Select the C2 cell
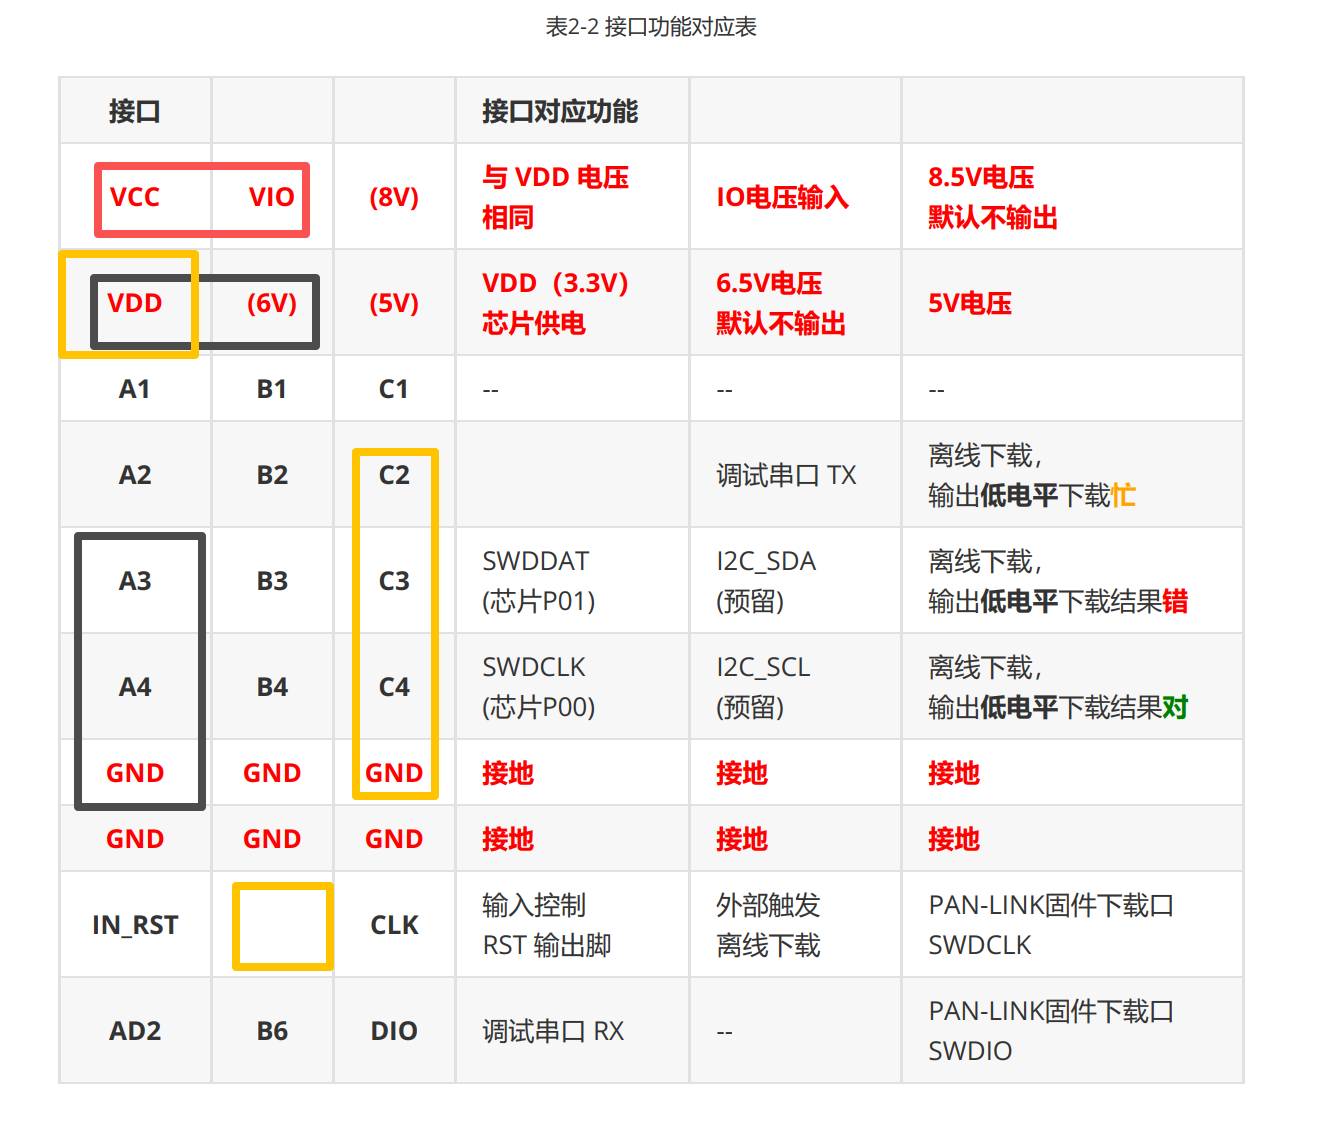This screenshot has height=1136, width=1328. (x=394, y=475)
